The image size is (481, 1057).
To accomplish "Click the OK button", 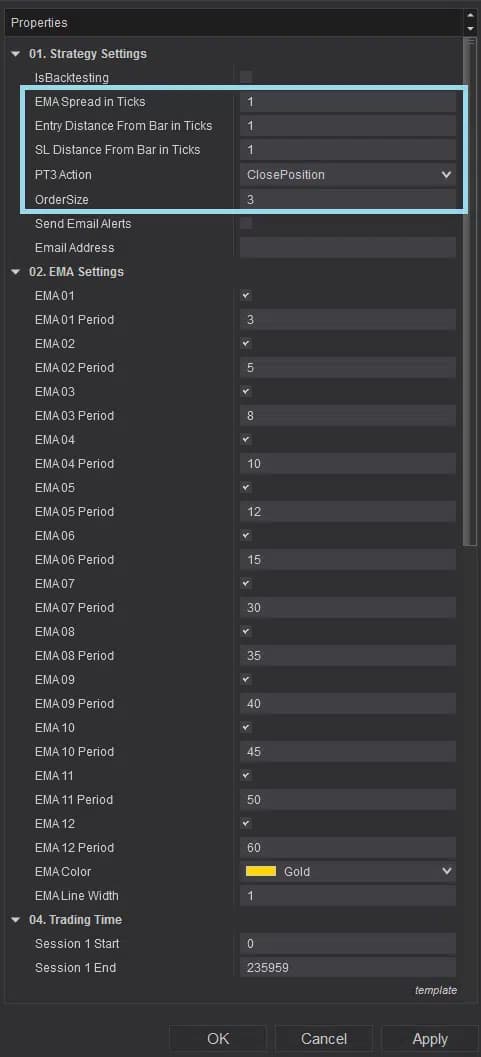I will [x=218, y=1039].
